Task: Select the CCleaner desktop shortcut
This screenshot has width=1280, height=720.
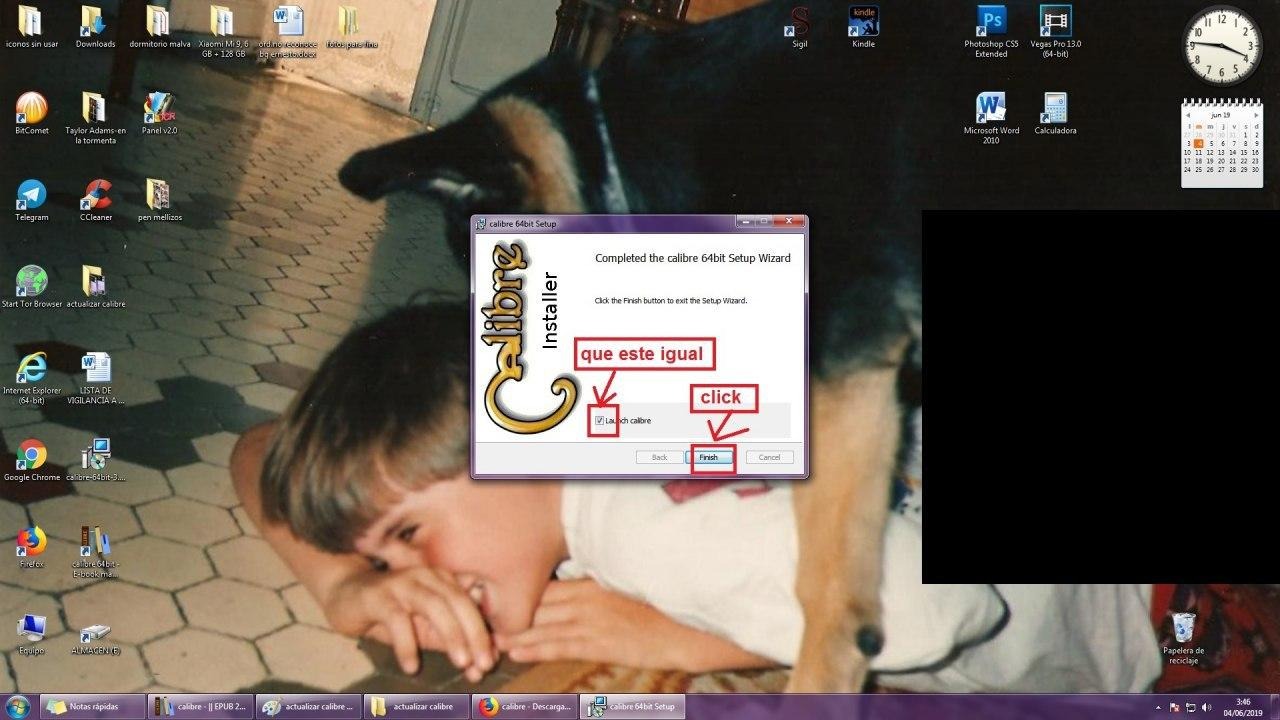Action: pos(95,200)
